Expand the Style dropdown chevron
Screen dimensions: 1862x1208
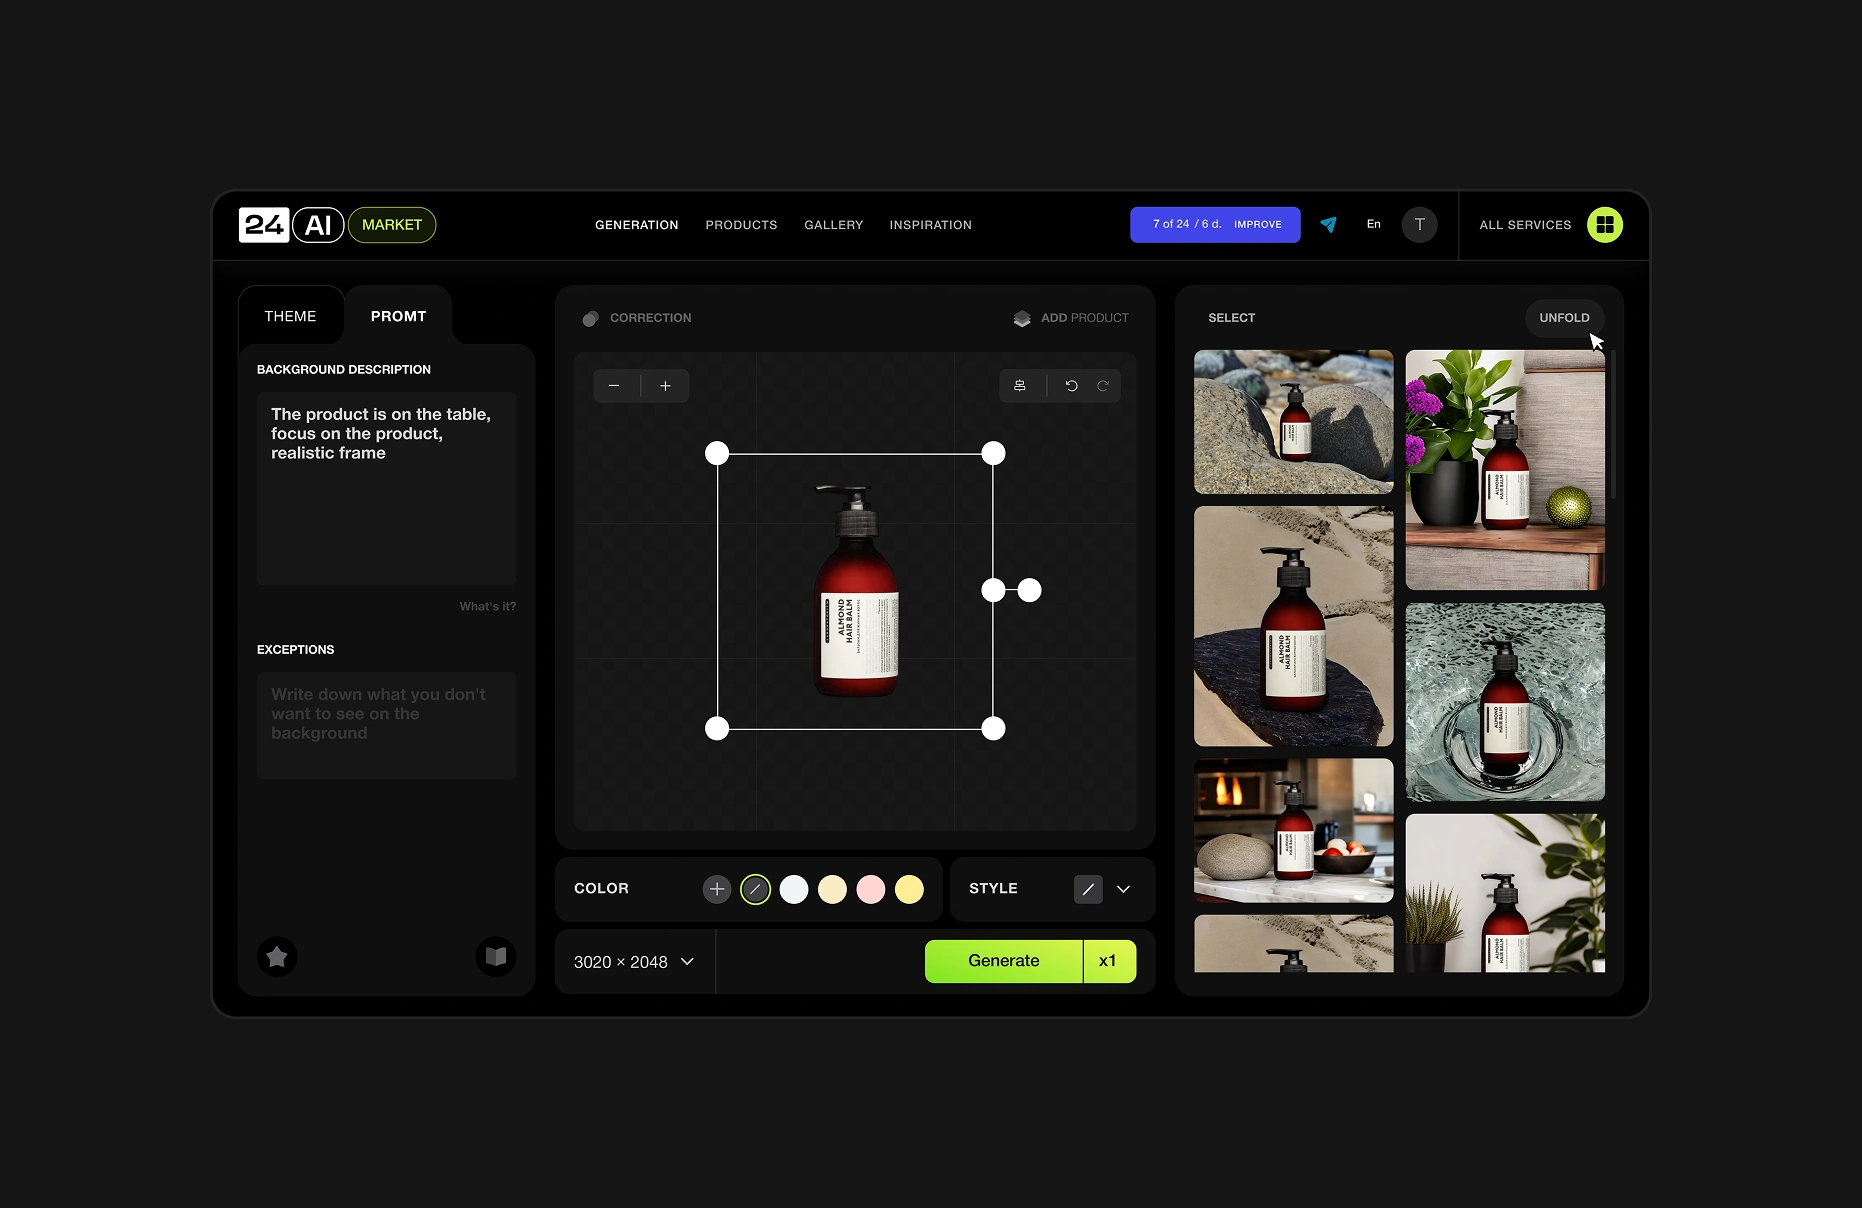point(1123,889)
